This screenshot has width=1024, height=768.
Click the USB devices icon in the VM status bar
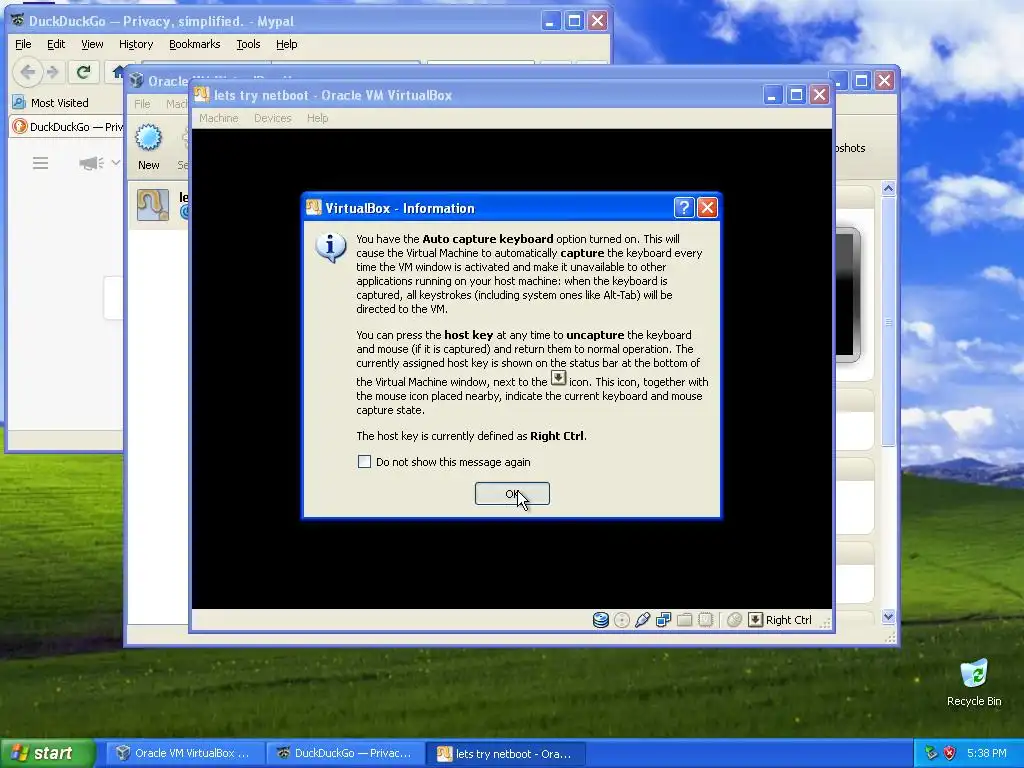[x=643, y=620]
